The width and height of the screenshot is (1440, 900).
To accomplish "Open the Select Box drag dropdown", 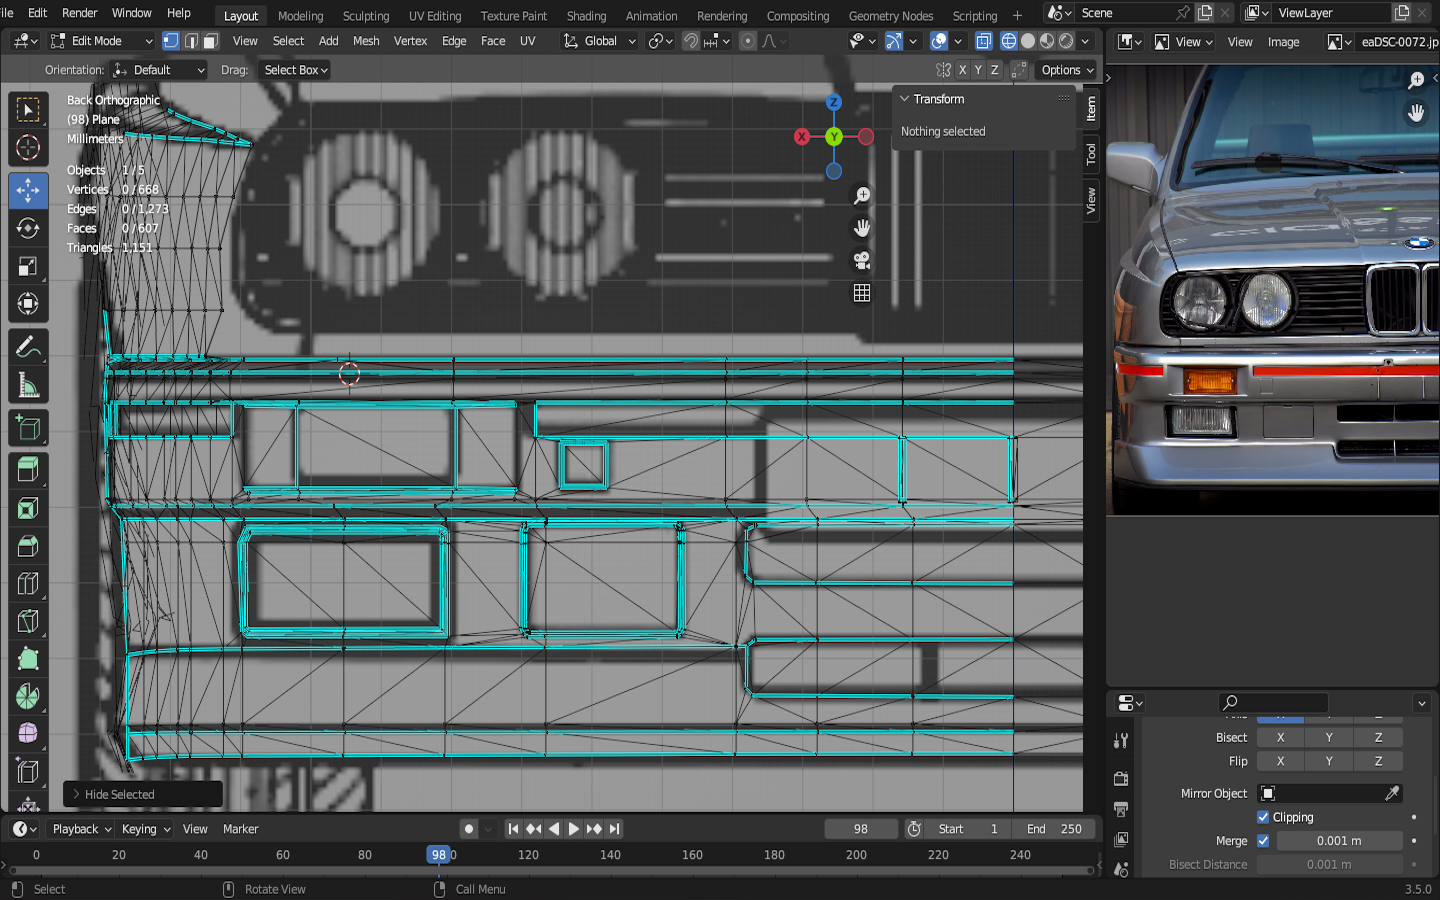I will coord(295,70).
